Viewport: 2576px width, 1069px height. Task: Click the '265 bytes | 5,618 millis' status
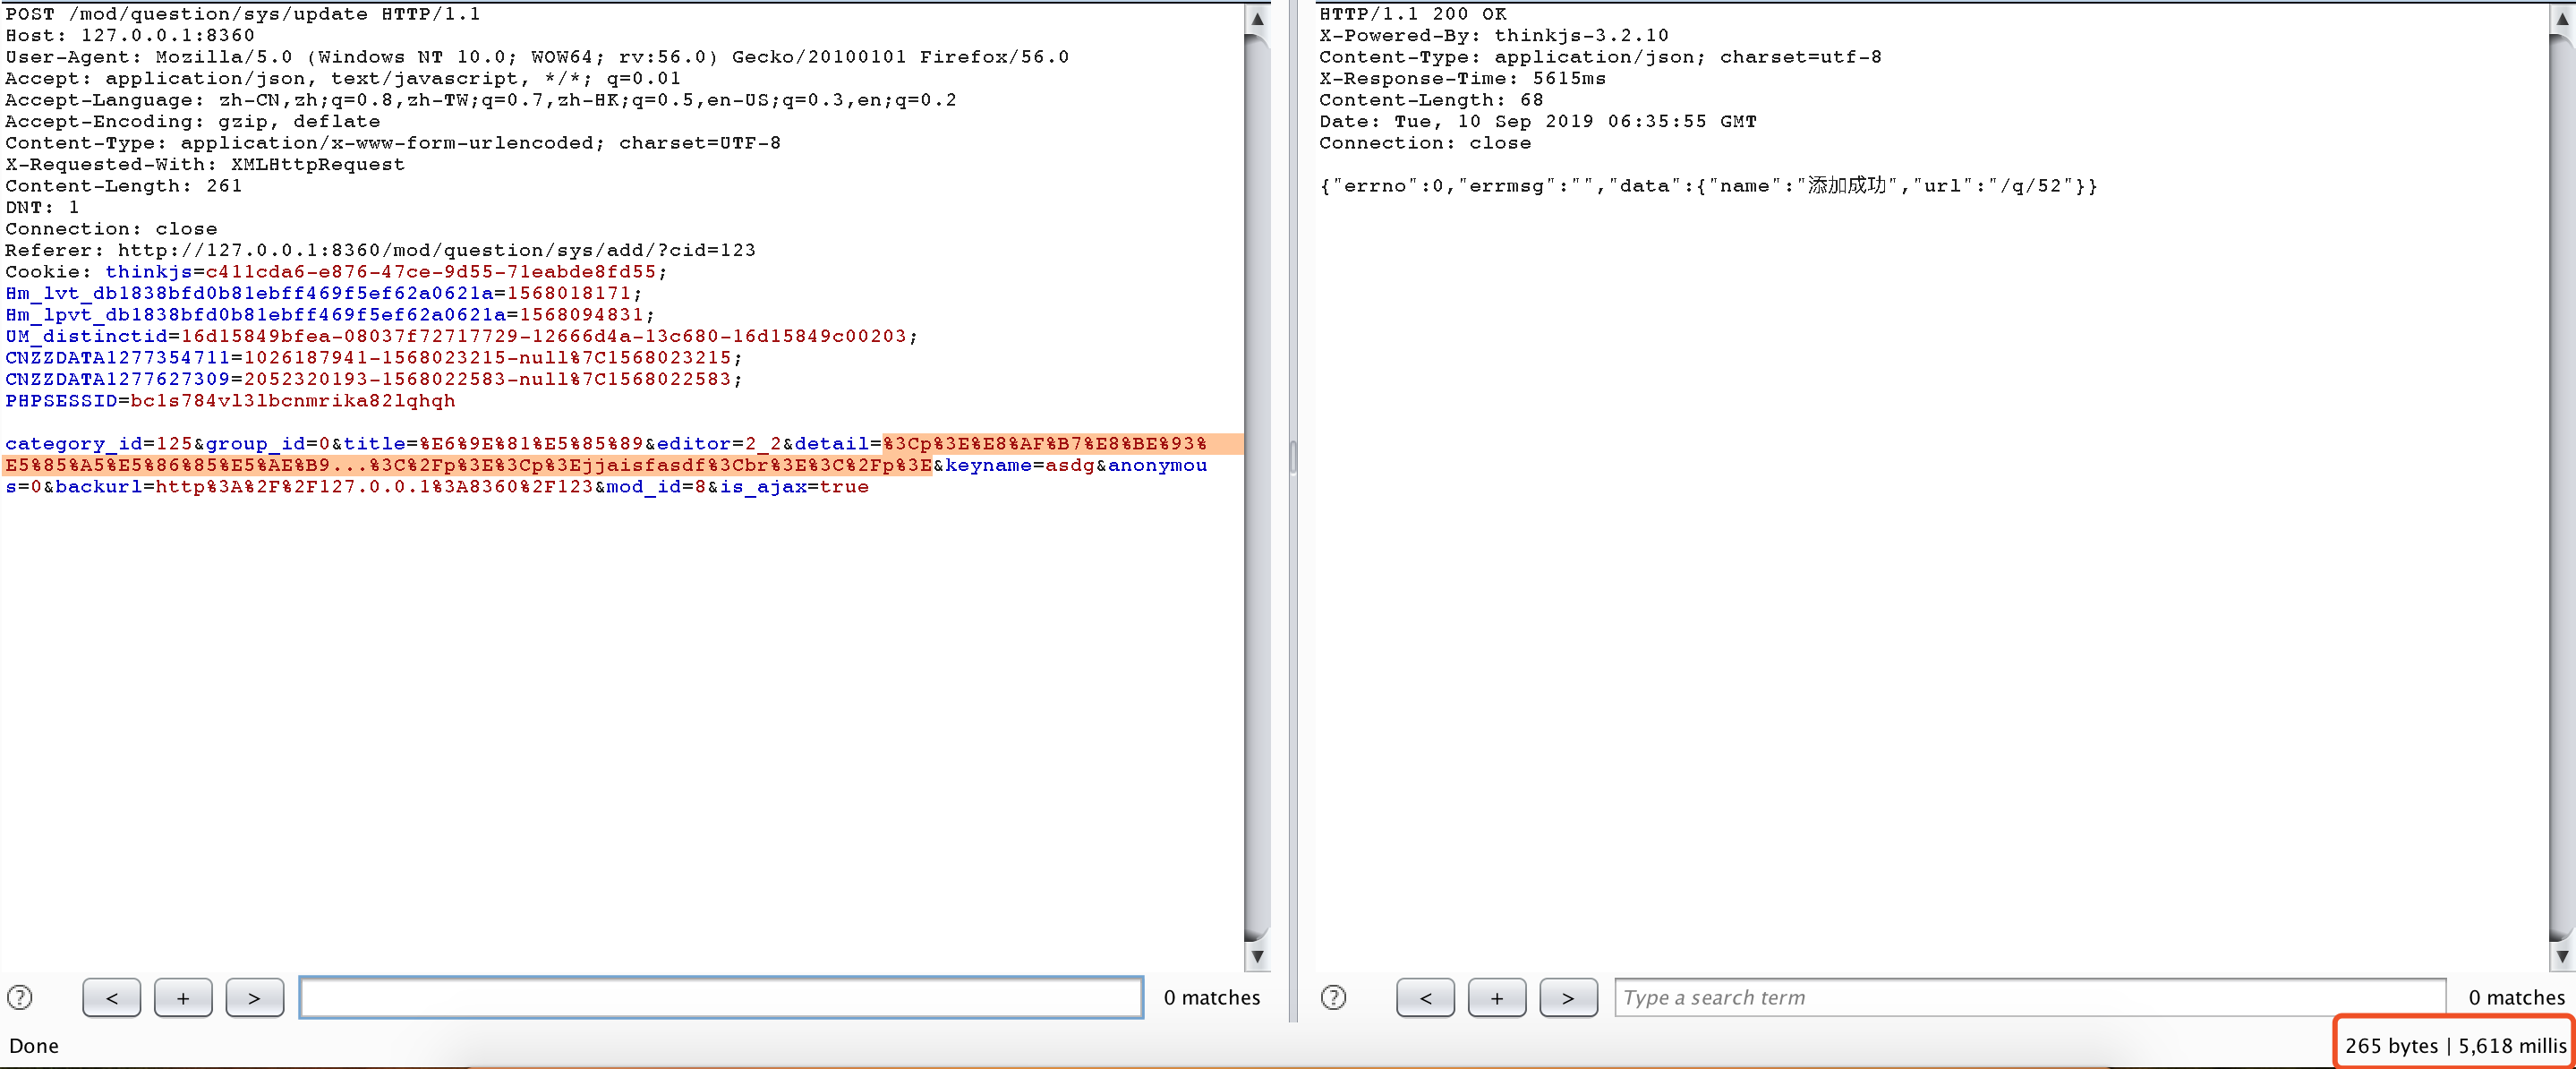pos(2454,1045)
